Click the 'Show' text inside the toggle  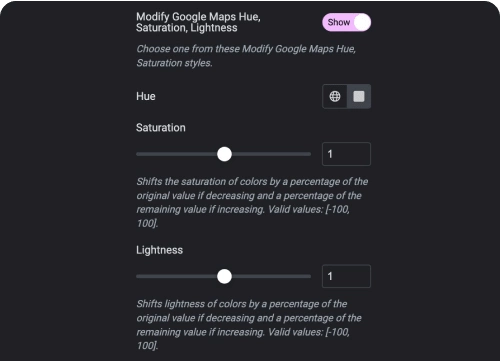point(339,22)
